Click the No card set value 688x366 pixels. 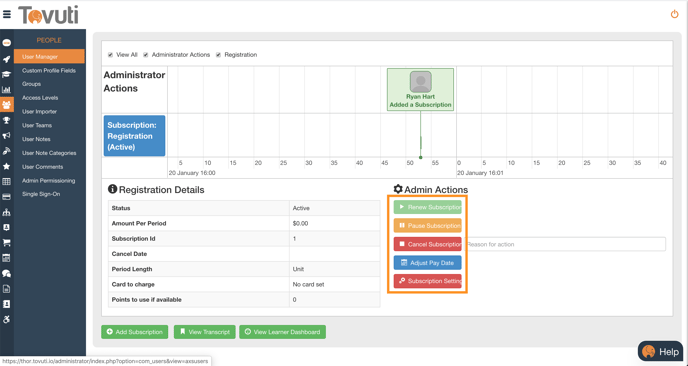pyautogui.click(x=308, y=284)
